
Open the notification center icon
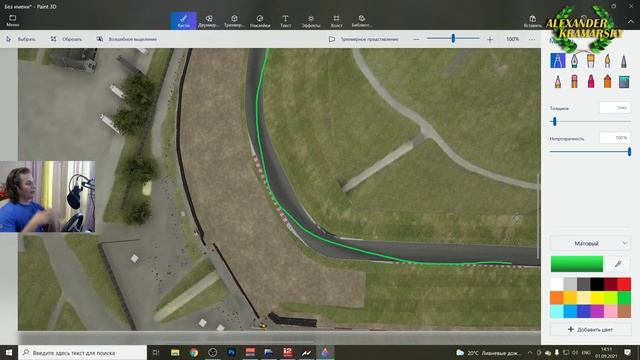[x=628, y=352]
